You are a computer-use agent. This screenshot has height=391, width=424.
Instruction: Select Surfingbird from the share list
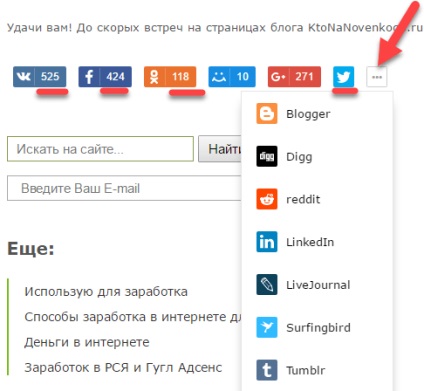coord(317,327)
